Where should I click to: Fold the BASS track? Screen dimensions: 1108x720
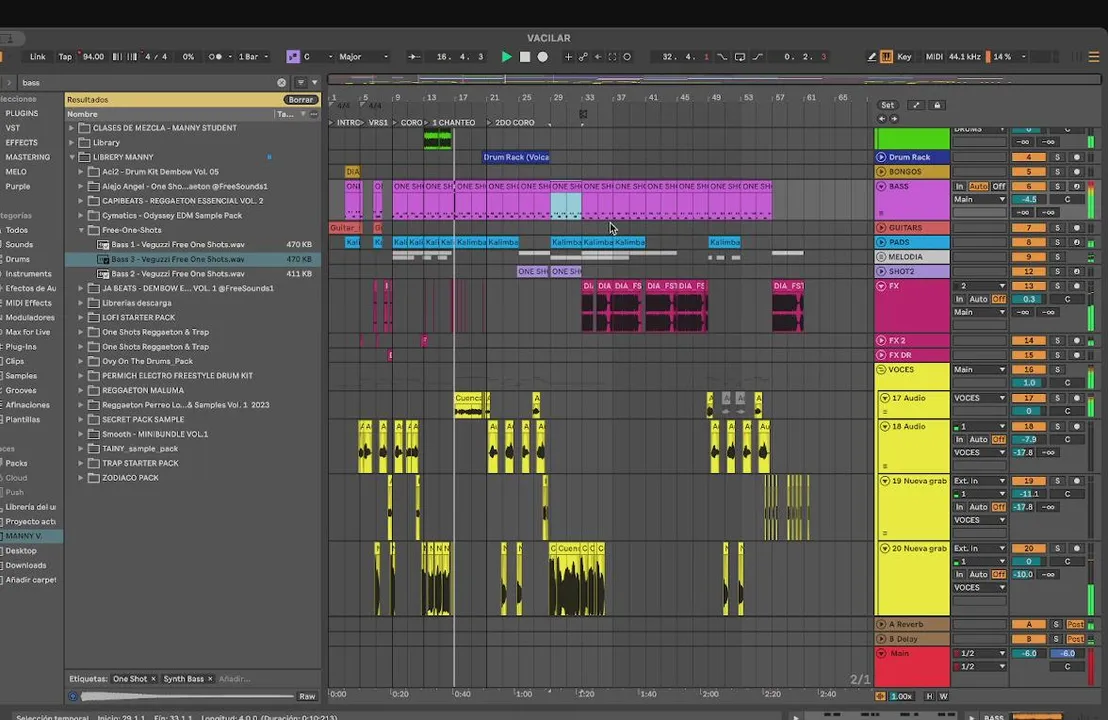click(x=881, y=186)
